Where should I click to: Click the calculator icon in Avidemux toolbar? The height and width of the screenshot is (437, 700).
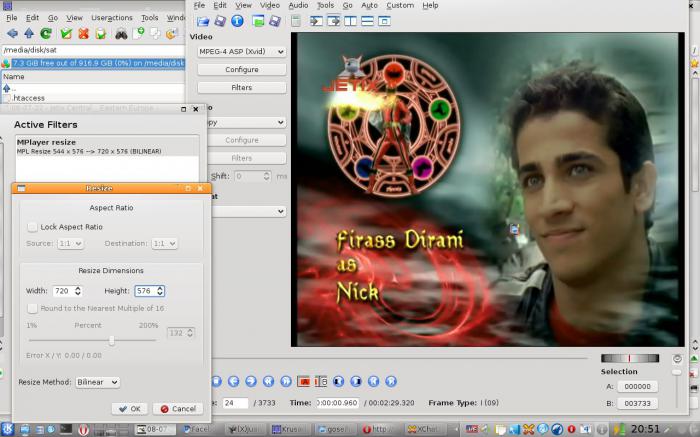[x=296, y=21]
